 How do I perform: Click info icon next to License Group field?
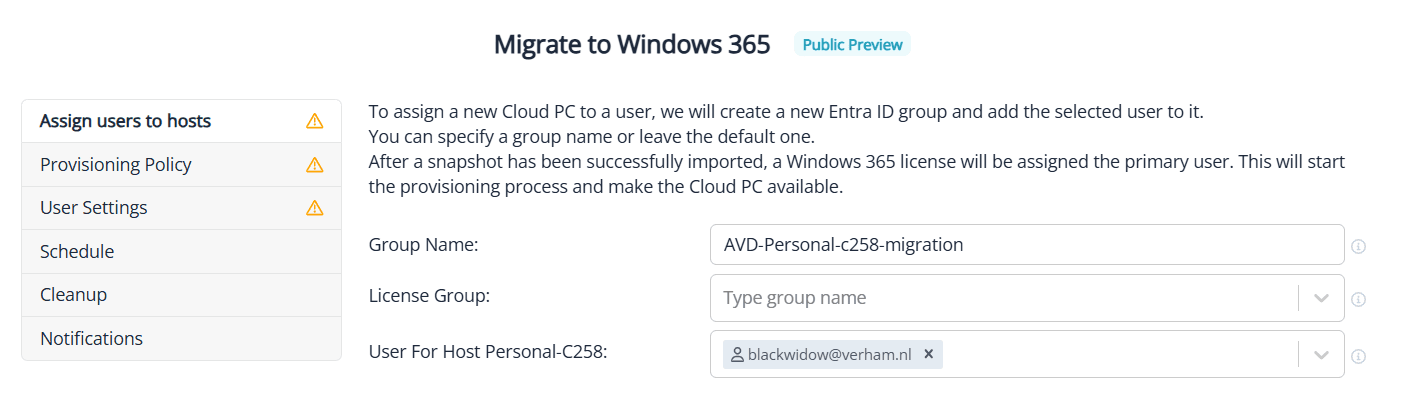tap(1358, 299)
